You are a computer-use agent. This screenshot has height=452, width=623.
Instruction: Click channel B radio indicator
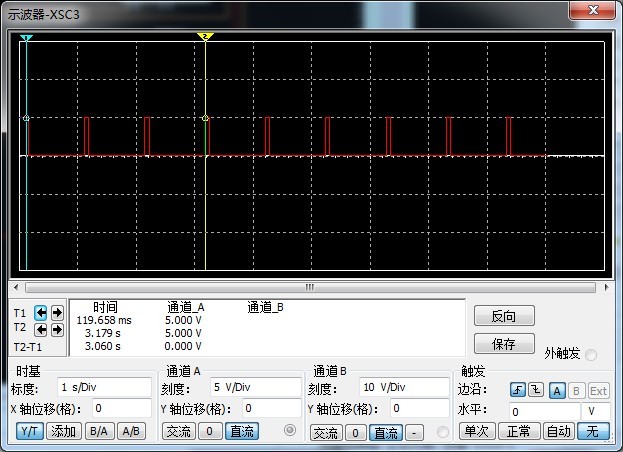tap(443, 432)
